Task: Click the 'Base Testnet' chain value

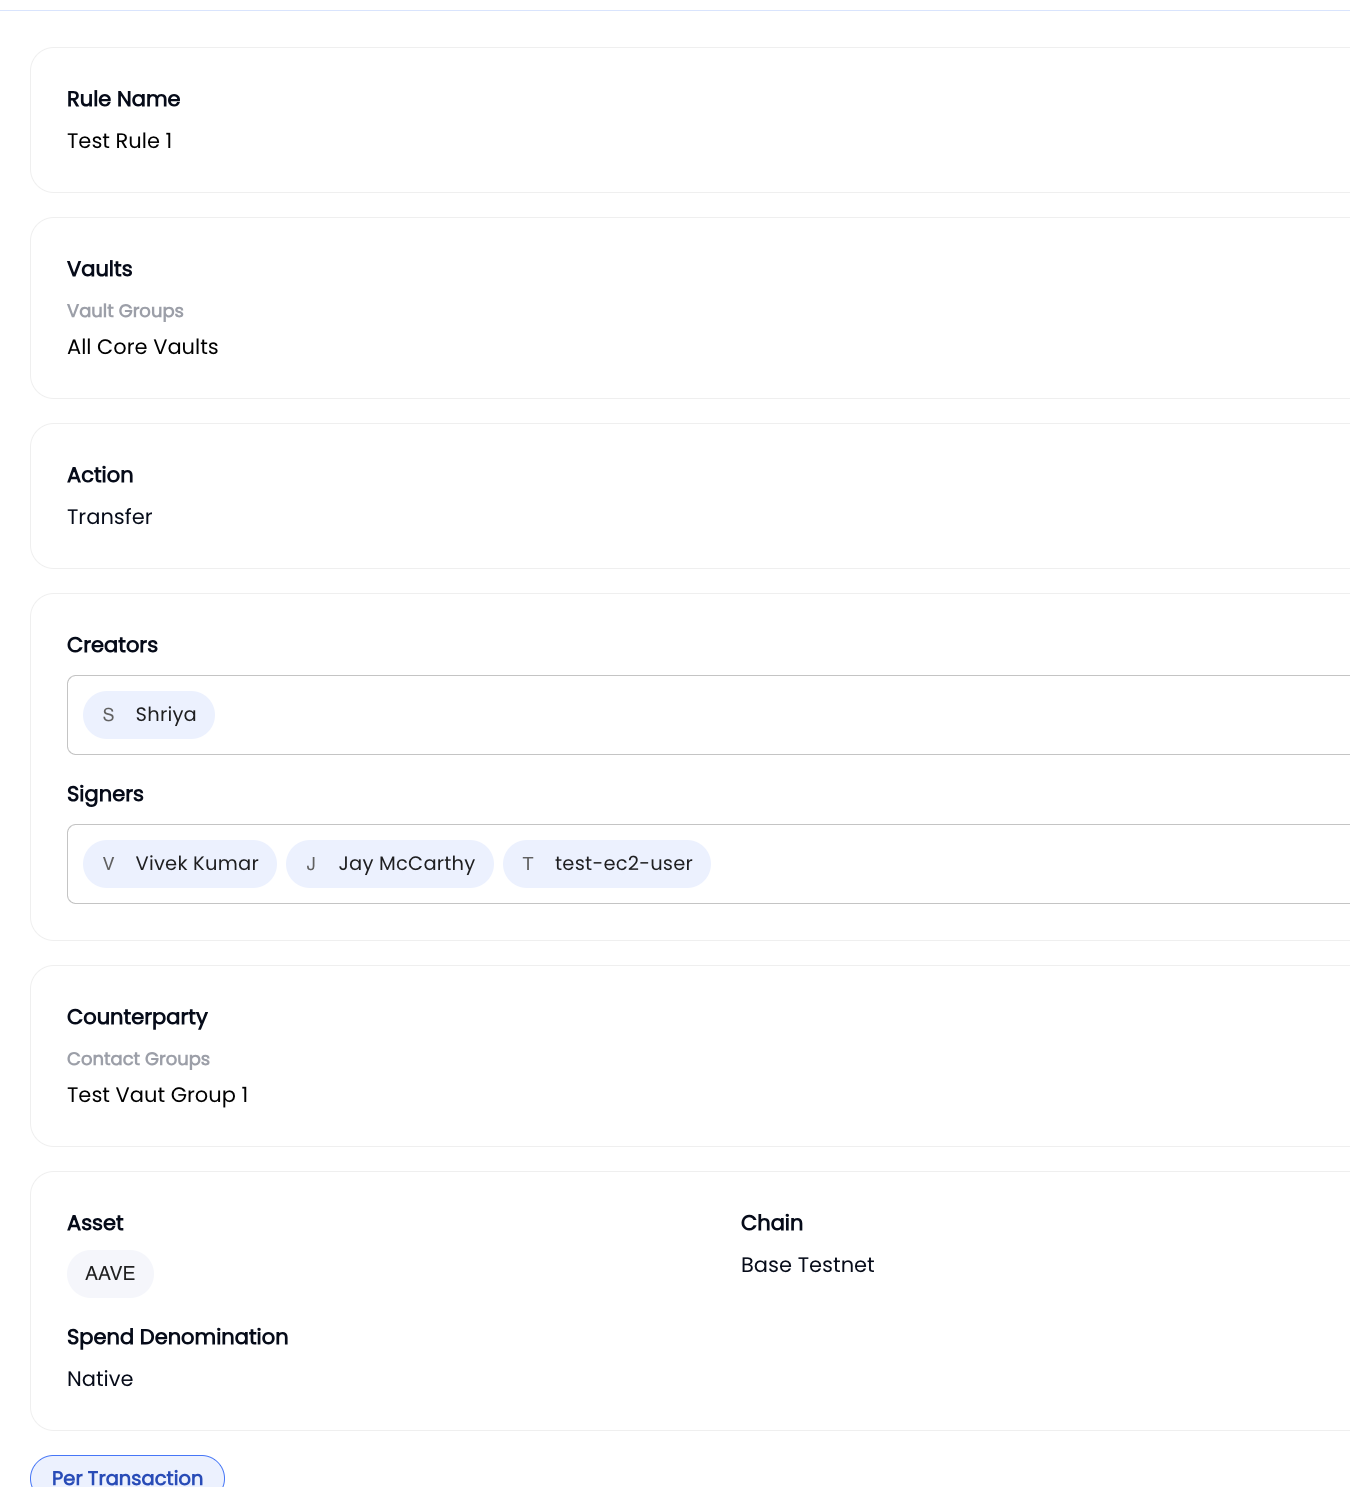Action: coord(808,1265)
